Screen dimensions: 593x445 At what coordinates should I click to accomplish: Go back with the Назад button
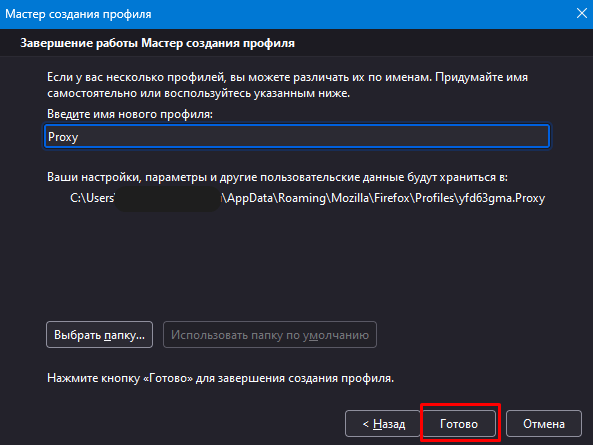383,423
